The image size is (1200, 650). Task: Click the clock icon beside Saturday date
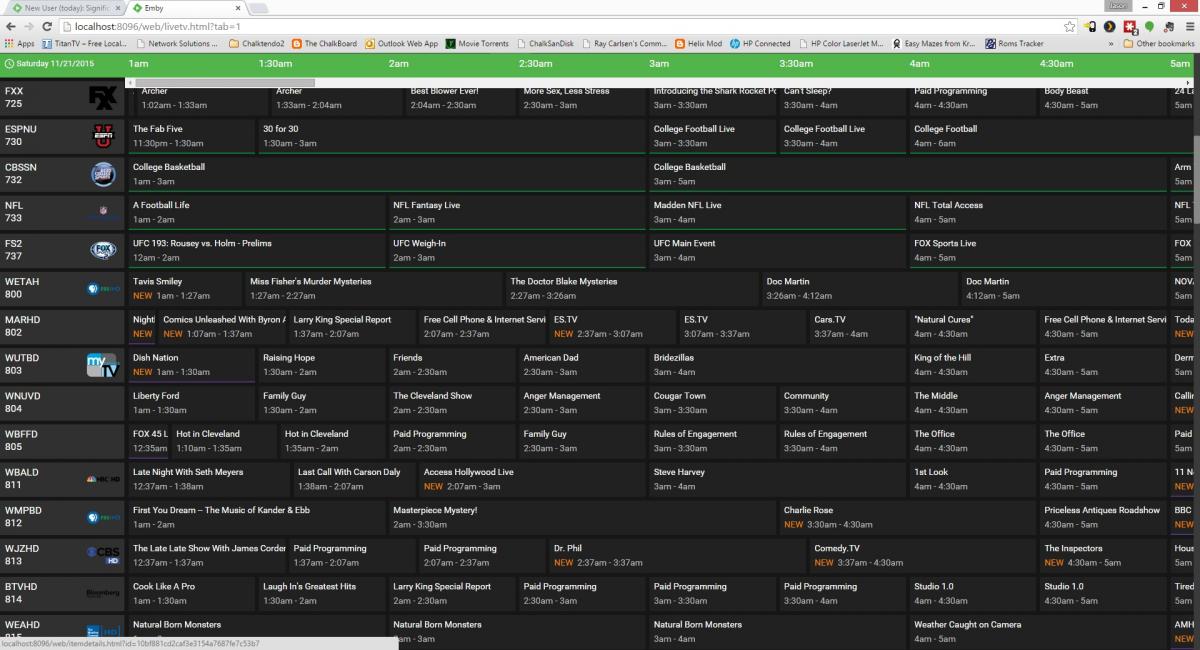10,63
